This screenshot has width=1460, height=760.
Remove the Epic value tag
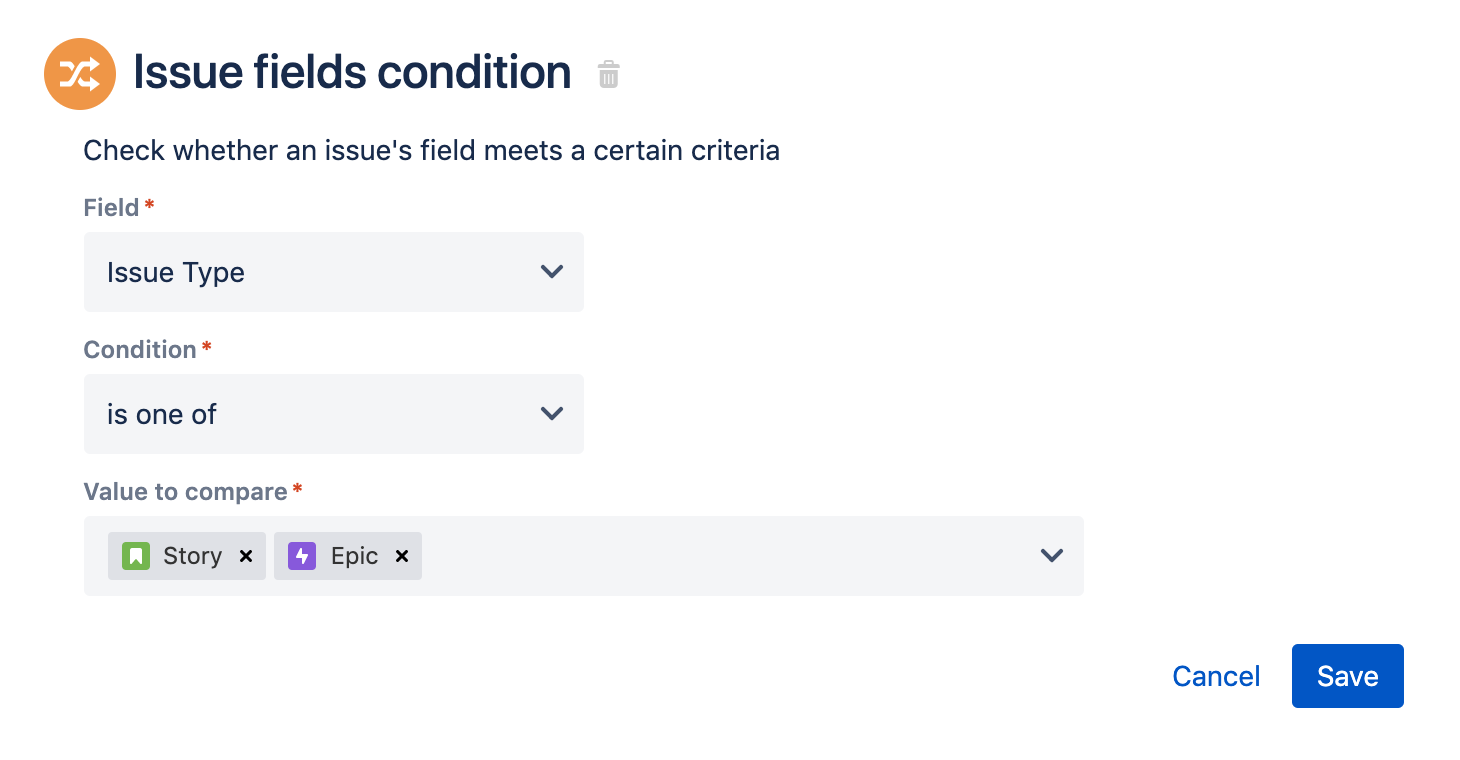pos(402,556)
